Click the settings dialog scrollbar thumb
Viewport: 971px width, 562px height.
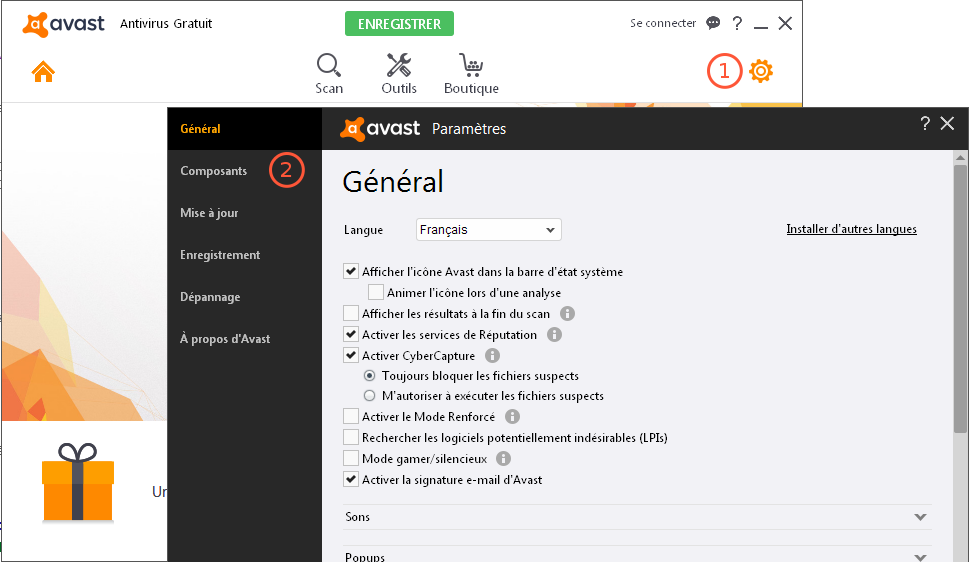[960, 298]
